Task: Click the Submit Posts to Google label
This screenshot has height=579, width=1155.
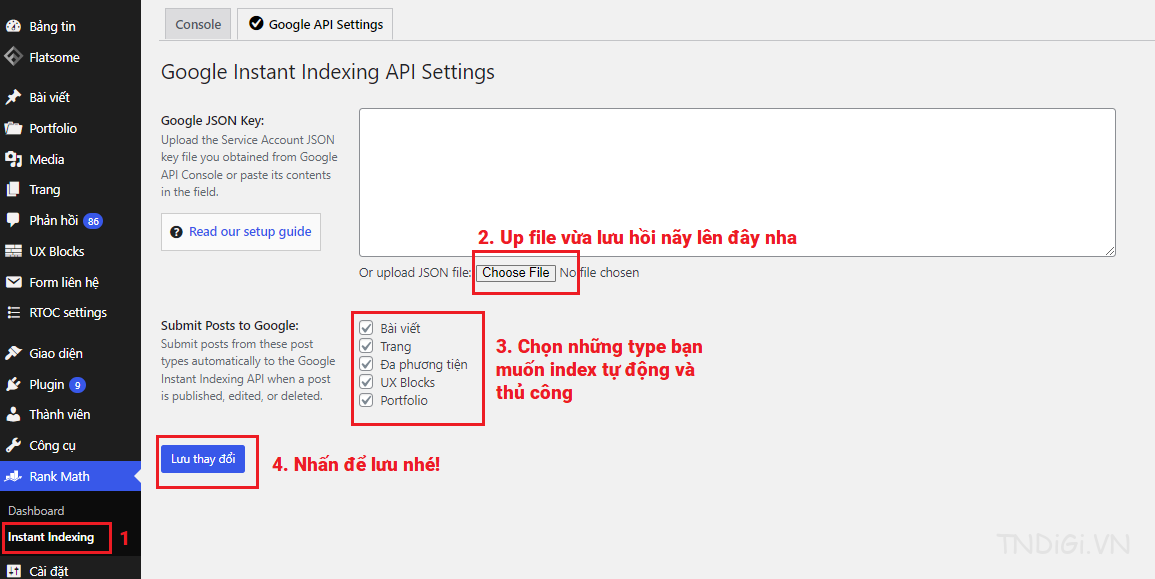Action: click(x=230, y=325)
